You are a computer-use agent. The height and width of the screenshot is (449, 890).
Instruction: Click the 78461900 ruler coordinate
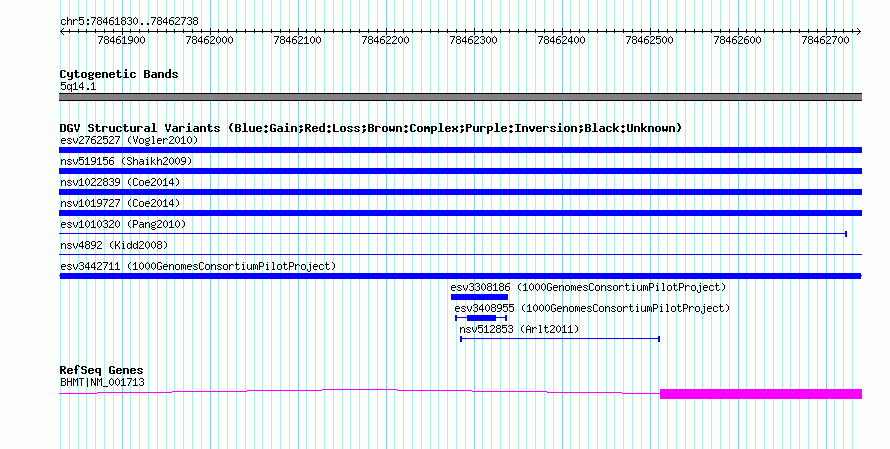click(121, 40)
